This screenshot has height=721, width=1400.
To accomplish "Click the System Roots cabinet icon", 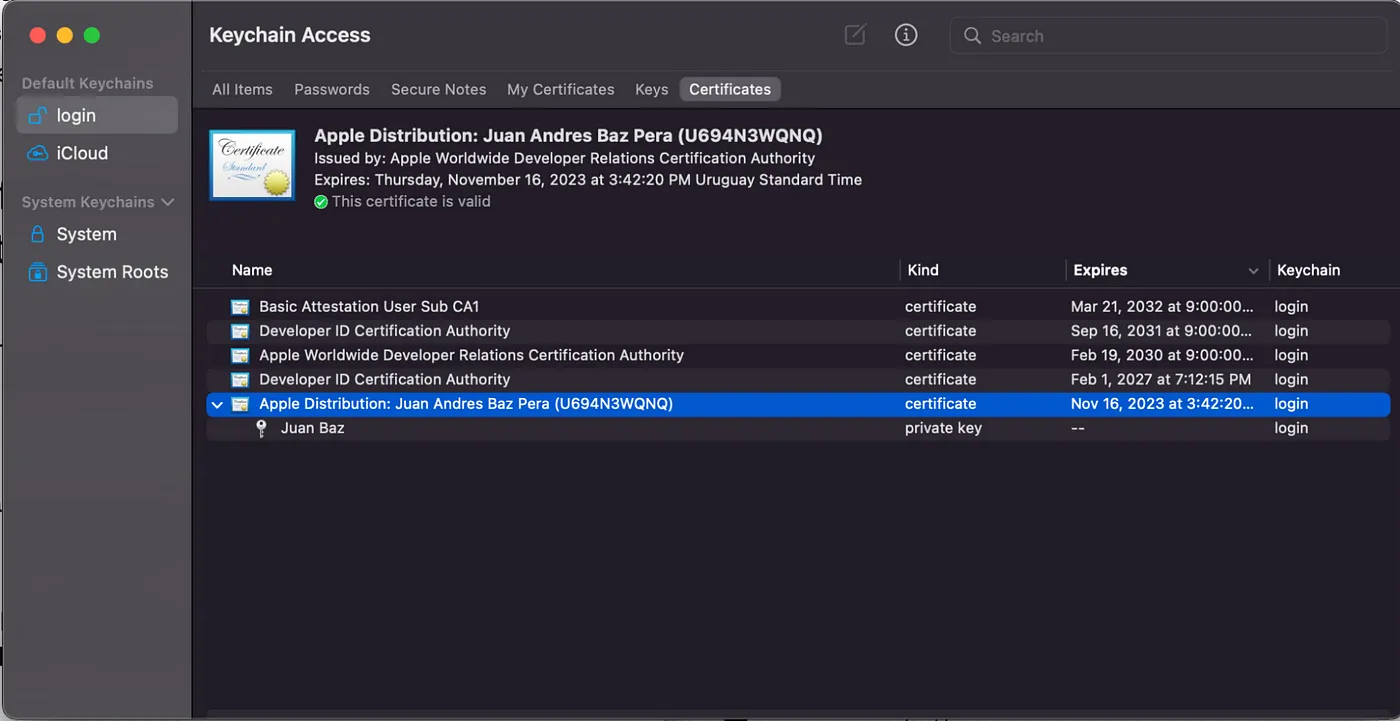I will pyautogui.click(x=37, y=272).
